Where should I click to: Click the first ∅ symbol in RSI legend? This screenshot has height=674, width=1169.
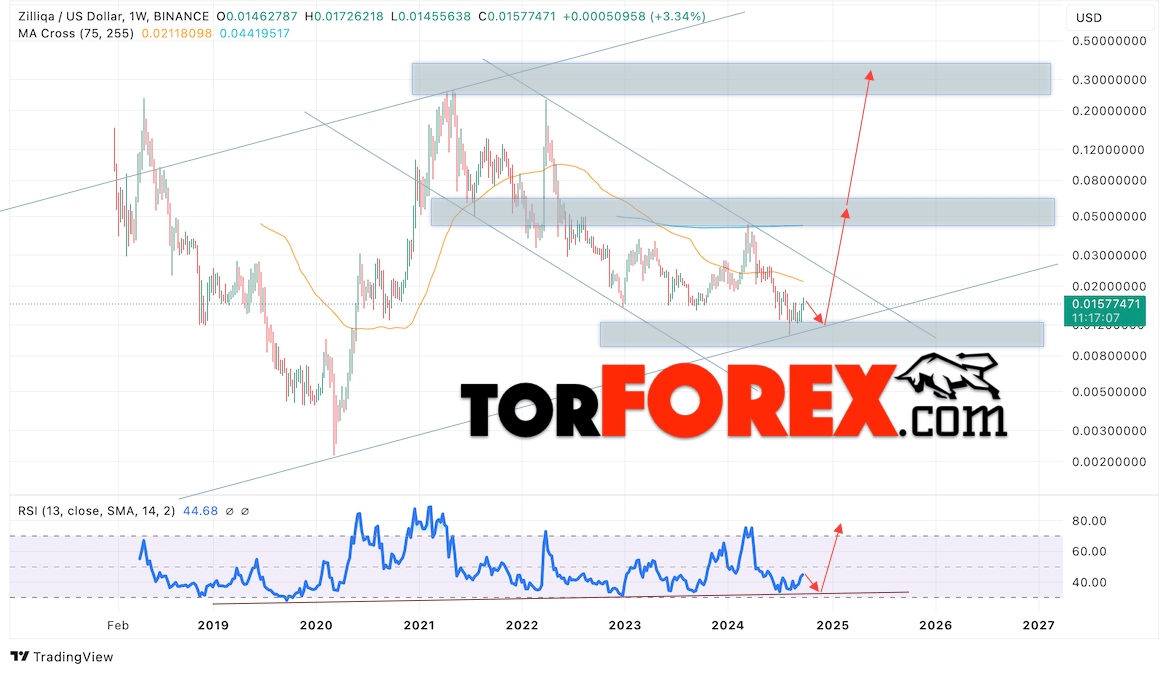[x=230, y=511]
